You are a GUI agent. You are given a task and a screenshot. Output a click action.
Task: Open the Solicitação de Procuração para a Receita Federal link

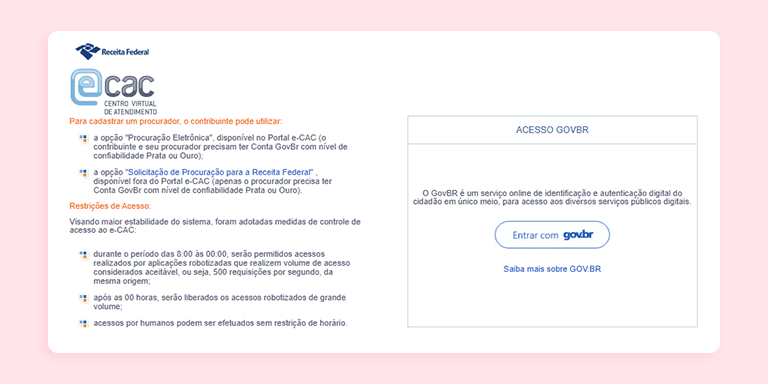pos(219,172)
